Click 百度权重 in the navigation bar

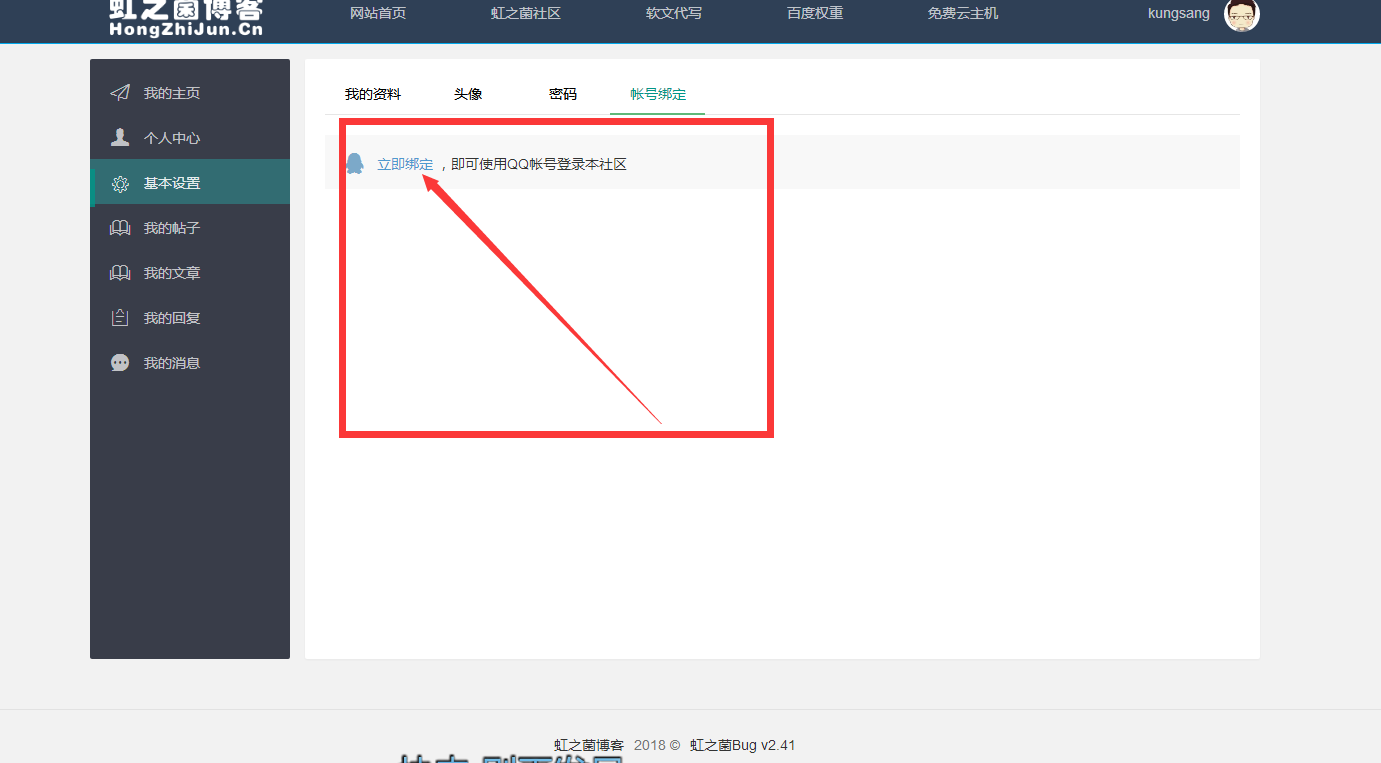(x=815, y=14)
